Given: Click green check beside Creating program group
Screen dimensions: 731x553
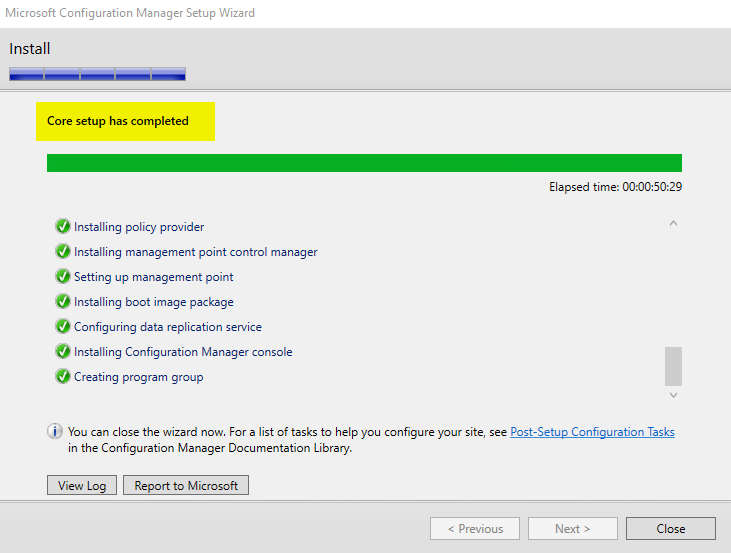Looking at the screenshot, I should point(63,377).
